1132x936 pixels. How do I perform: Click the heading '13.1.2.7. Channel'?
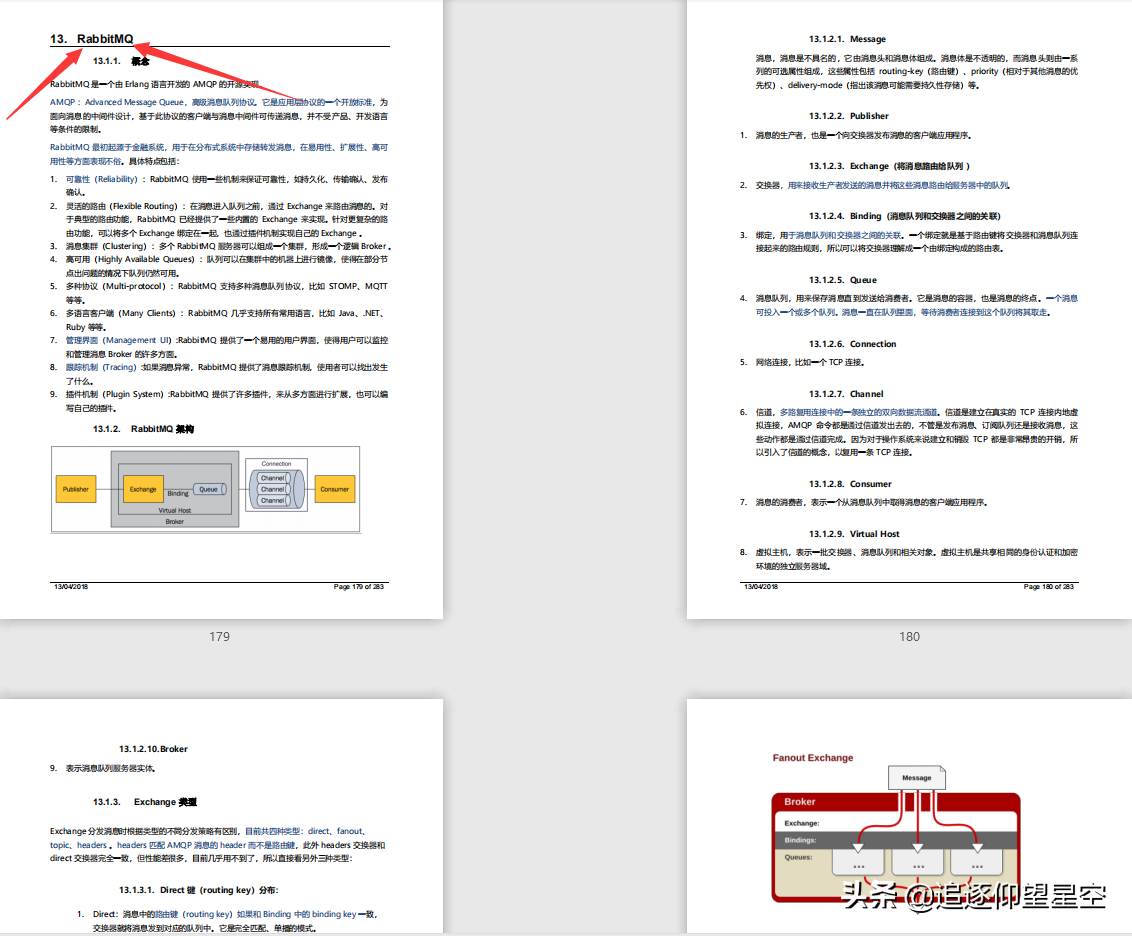pos(845,394)
